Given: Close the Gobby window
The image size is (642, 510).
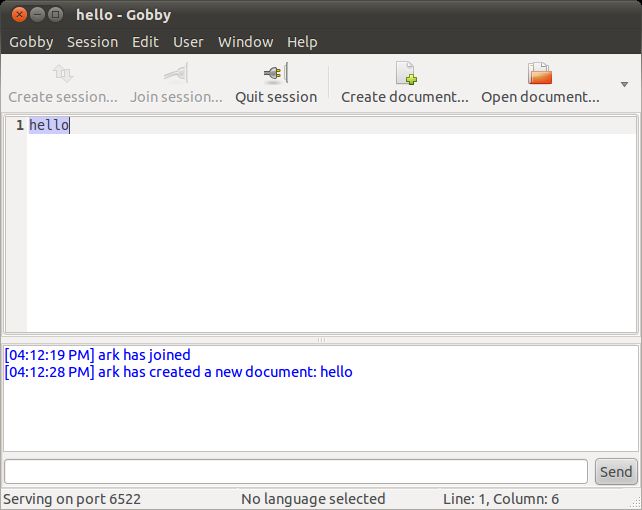Looking at the screenshot, I should 19,15.
